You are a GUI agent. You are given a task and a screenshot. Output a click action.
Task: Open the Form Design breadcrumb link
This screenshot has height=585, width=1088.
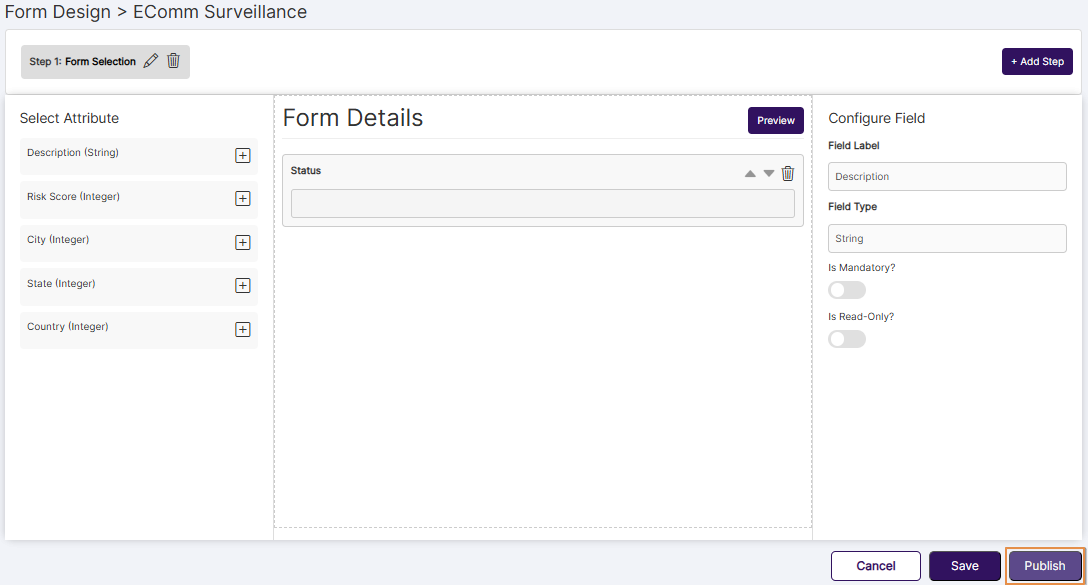click(x=57, y=12)
